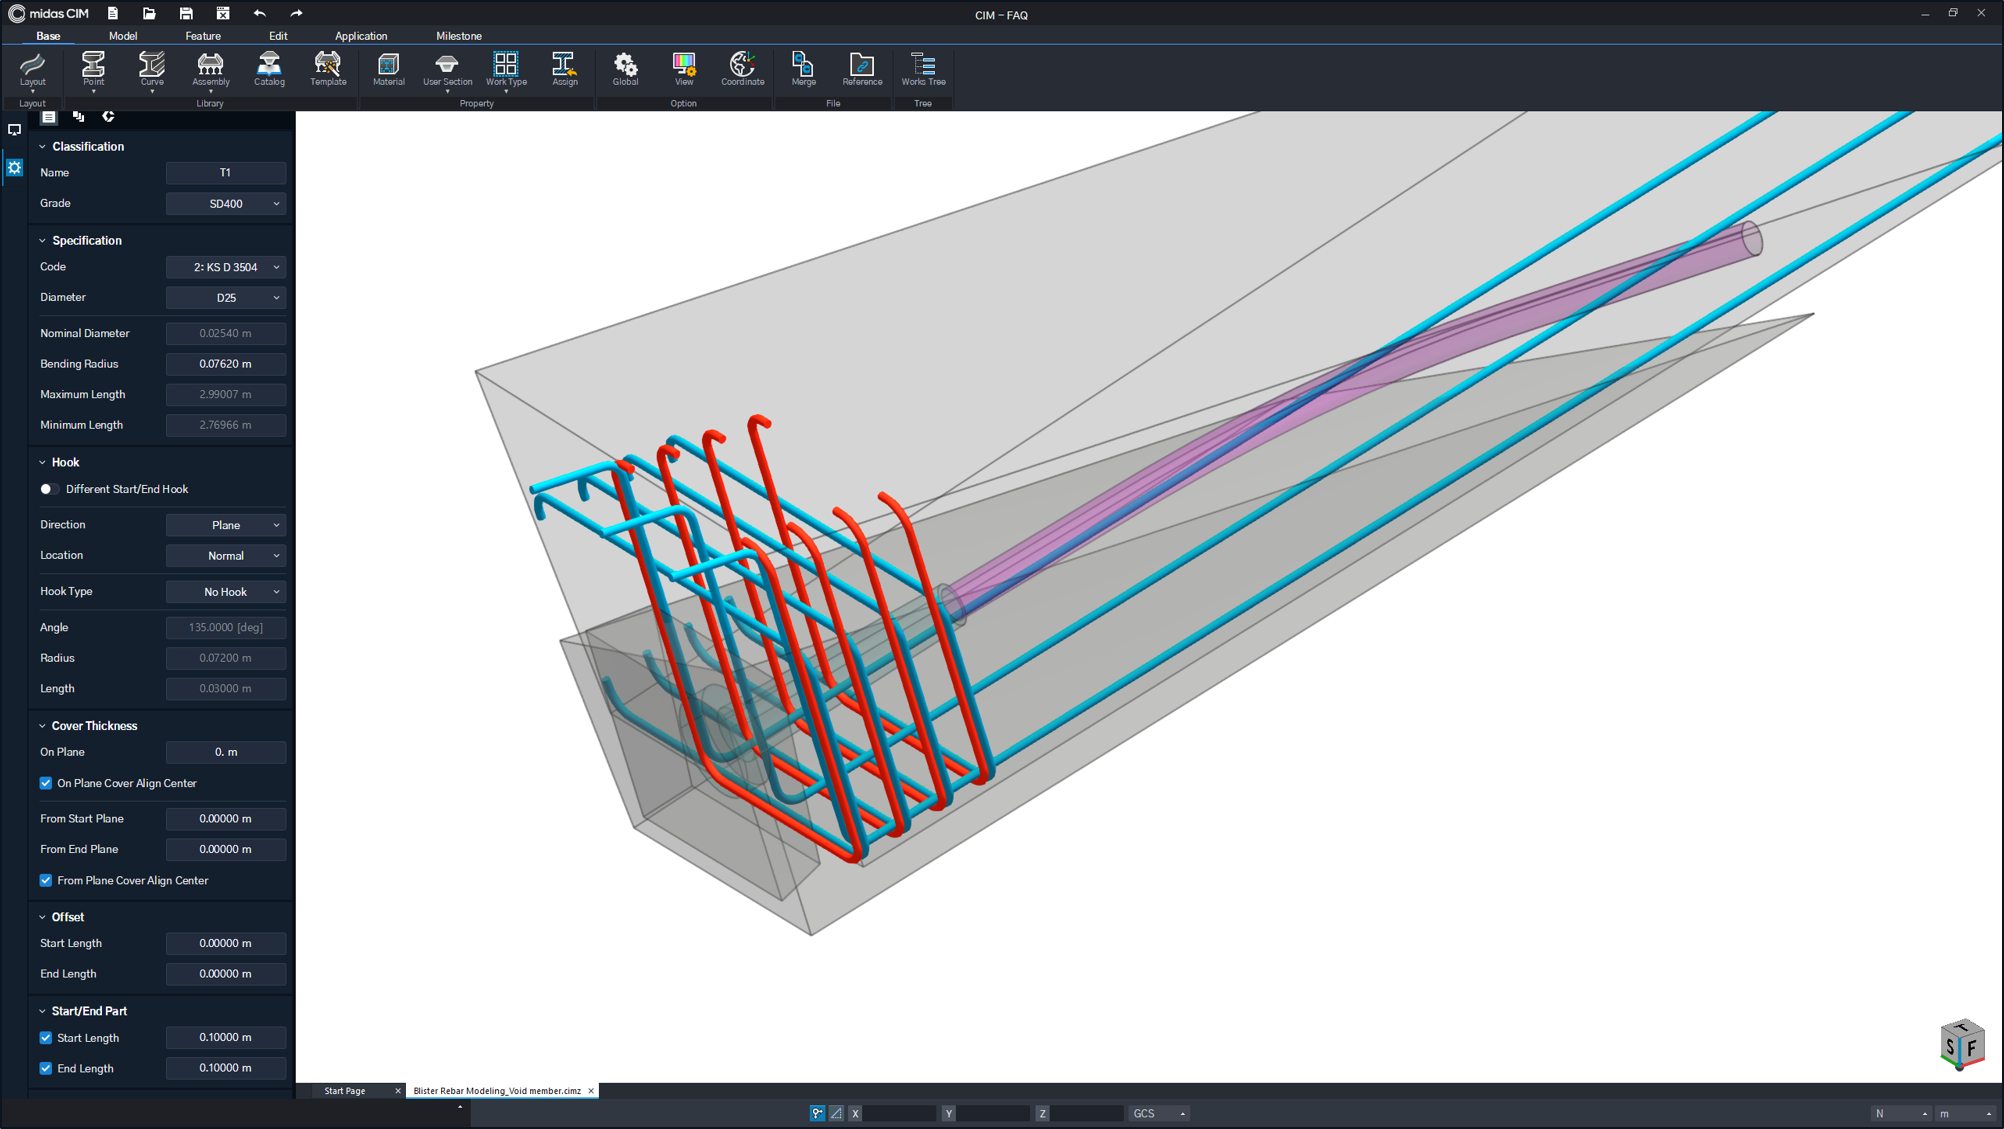Viewport: 2004px width, 1129px height.
Task: Click the On Plane cover field
Action: (226, 752)
